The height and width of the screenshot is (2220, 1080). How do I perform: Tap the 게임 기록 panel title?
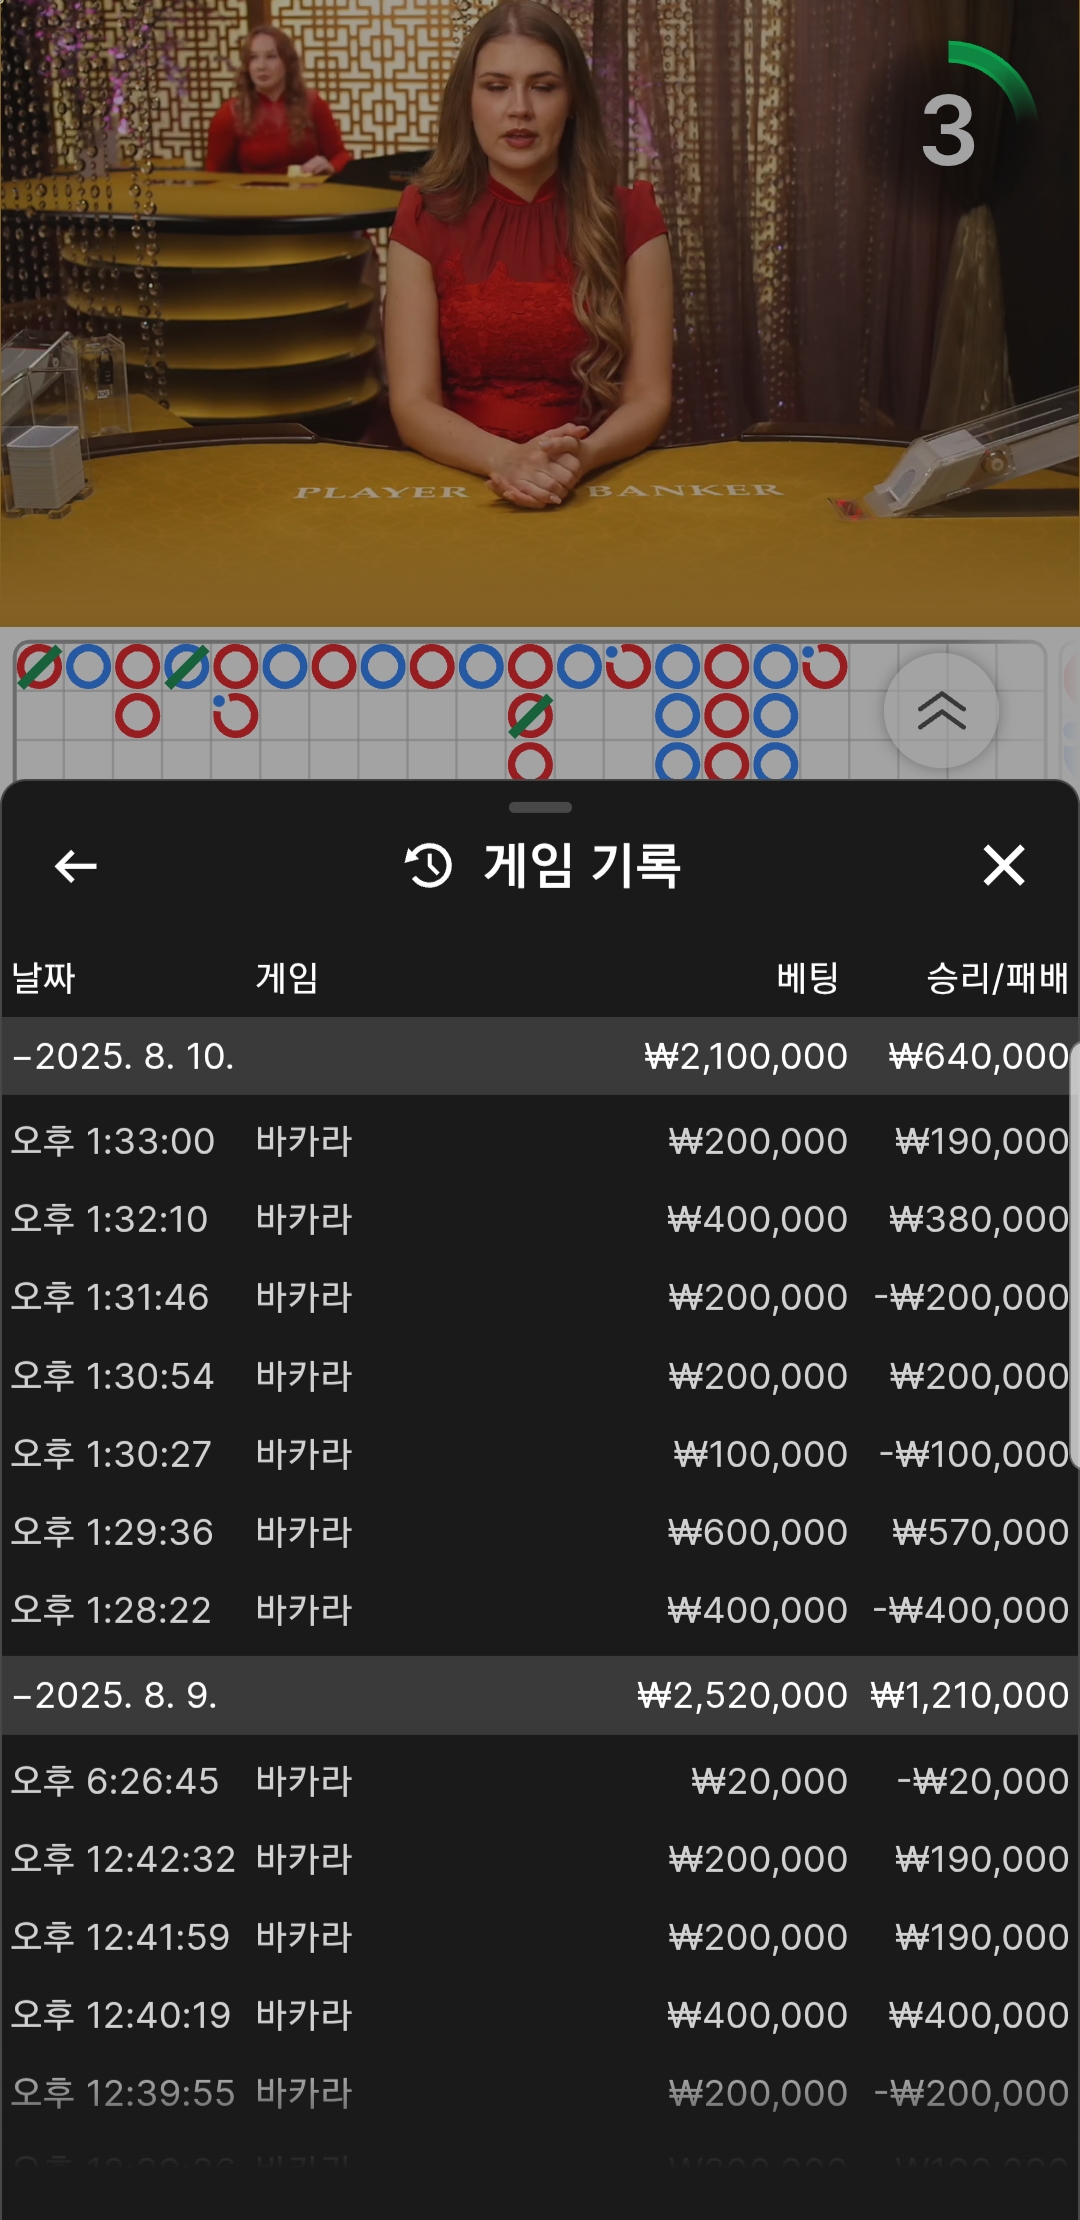583,865
